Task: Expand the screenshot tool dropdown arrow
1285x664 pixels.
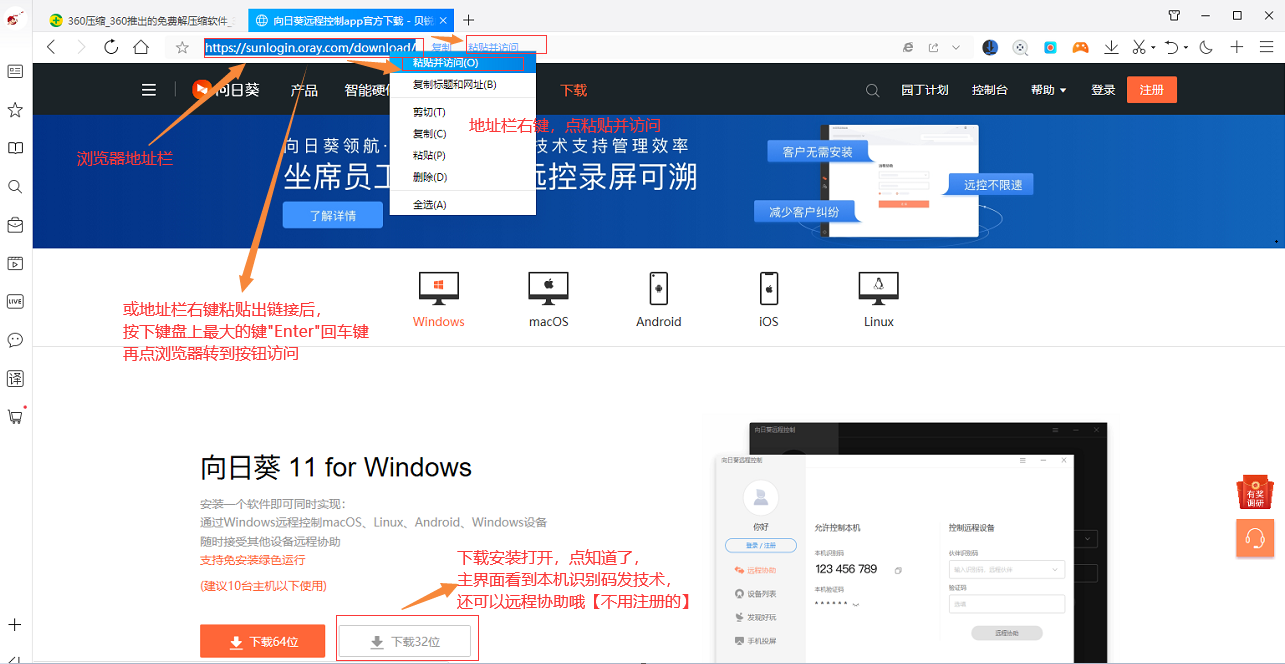Action: (x=1153, y=47)
